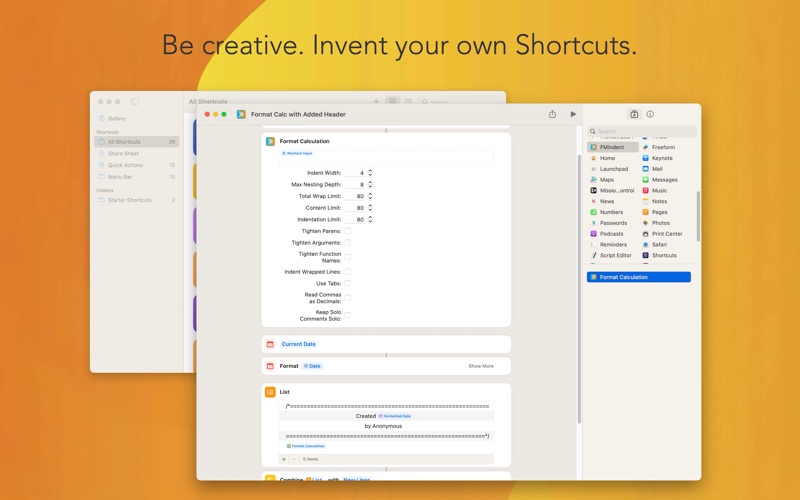Add the Format Calculation action from the library
The height and width of the screenshot is (500, 800).
(639, 277)
